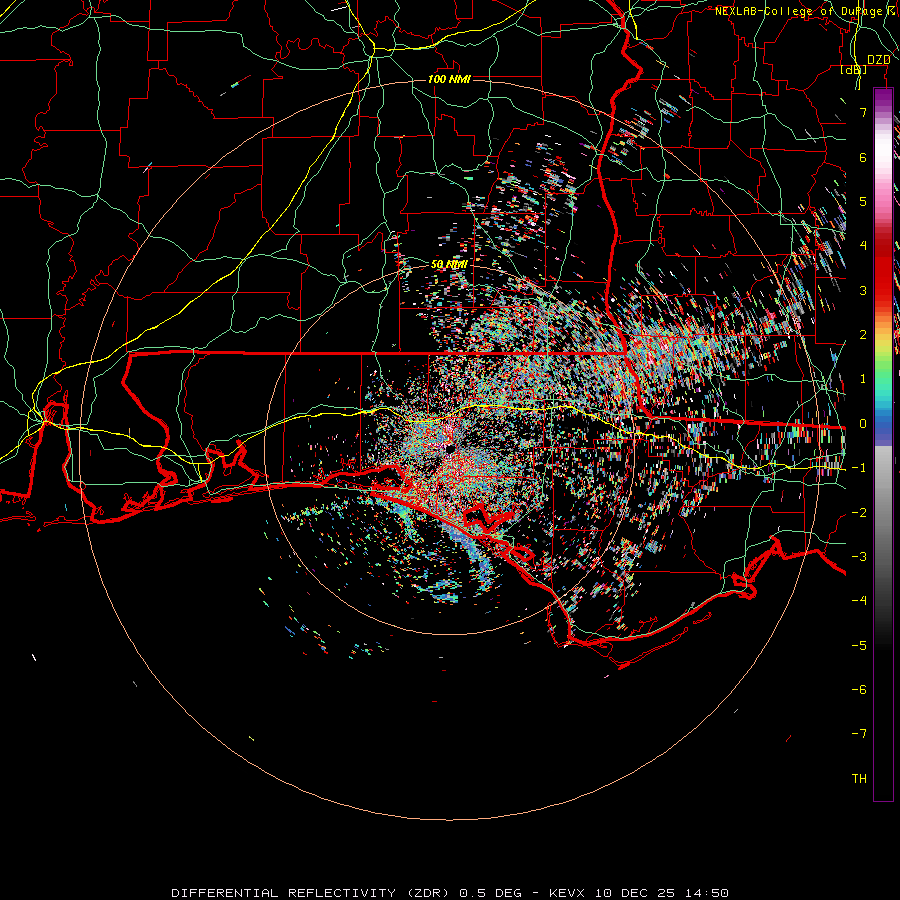
Task: Click the "3" value on color scale
Action: tap(863, 290)
